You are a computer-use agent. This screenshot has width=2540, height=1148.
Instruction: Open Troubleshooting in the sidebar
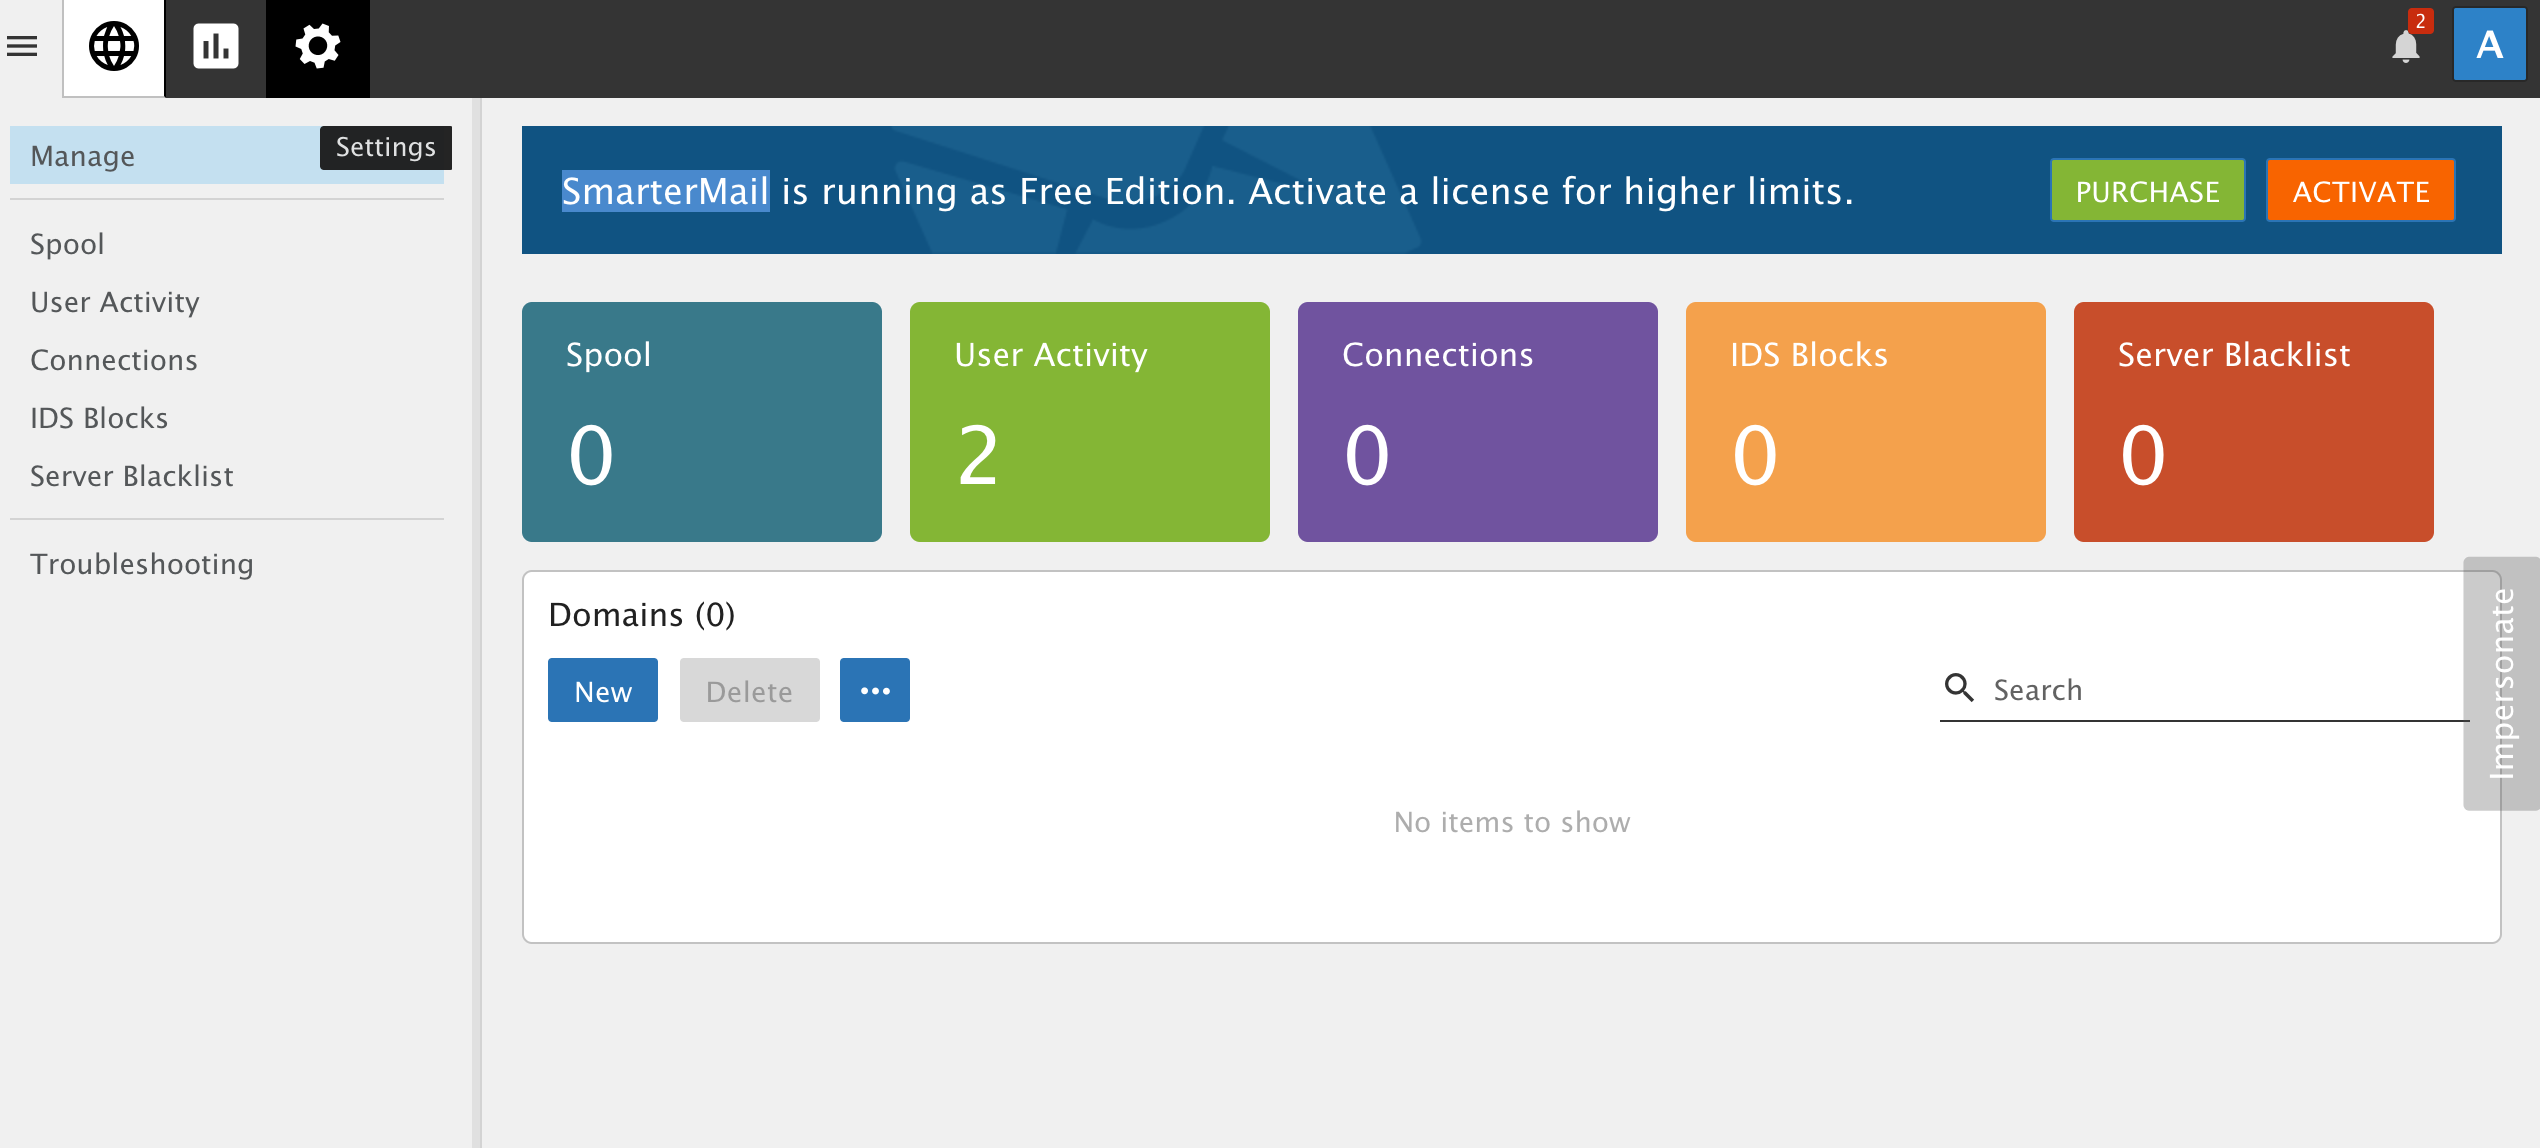[142, 564]
